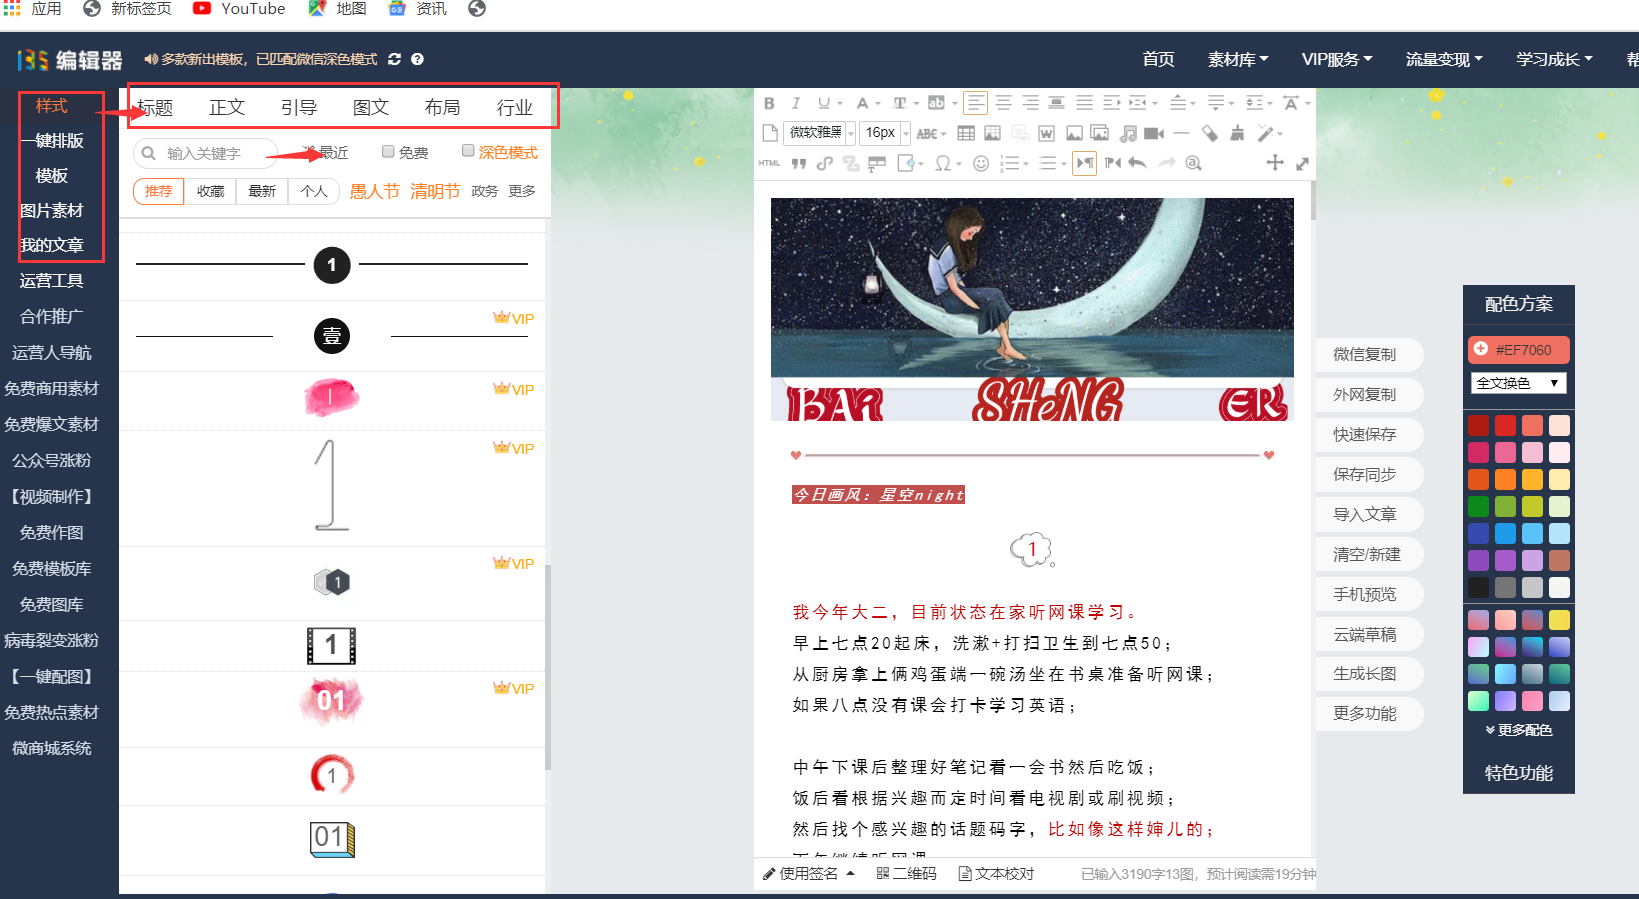Screen dimensions: 1639x899
Task: Switch to the 布局 tab
Action: pos(443,107)
